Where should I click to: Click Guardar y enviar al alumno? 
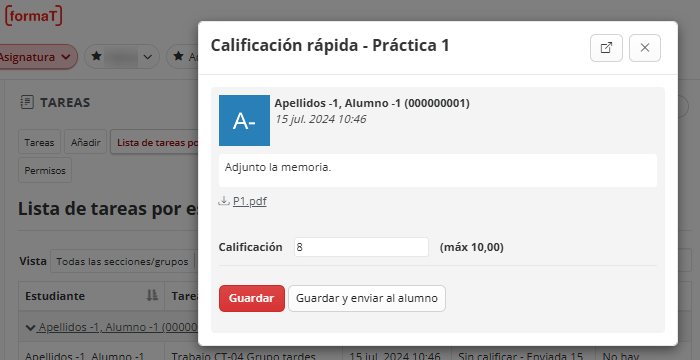[x=367, y=298]
